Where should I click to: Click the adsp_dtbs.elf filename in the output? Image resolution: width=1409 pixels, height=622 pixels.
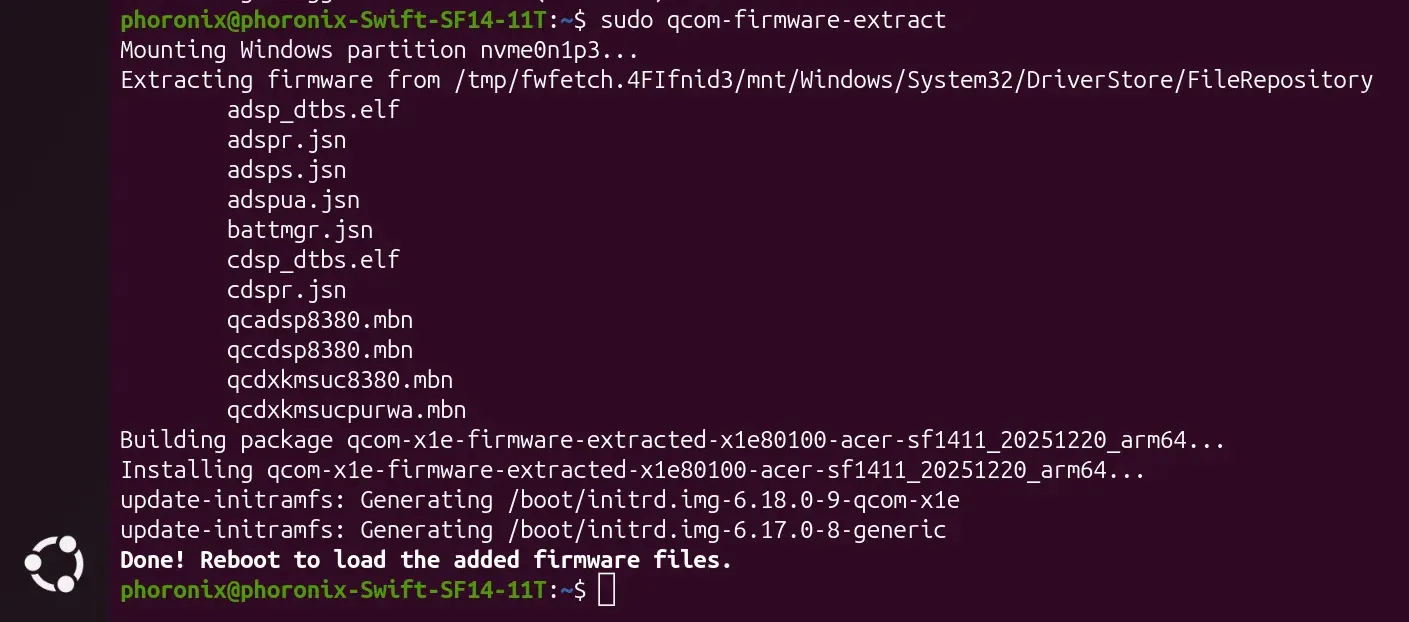[313, 110]
